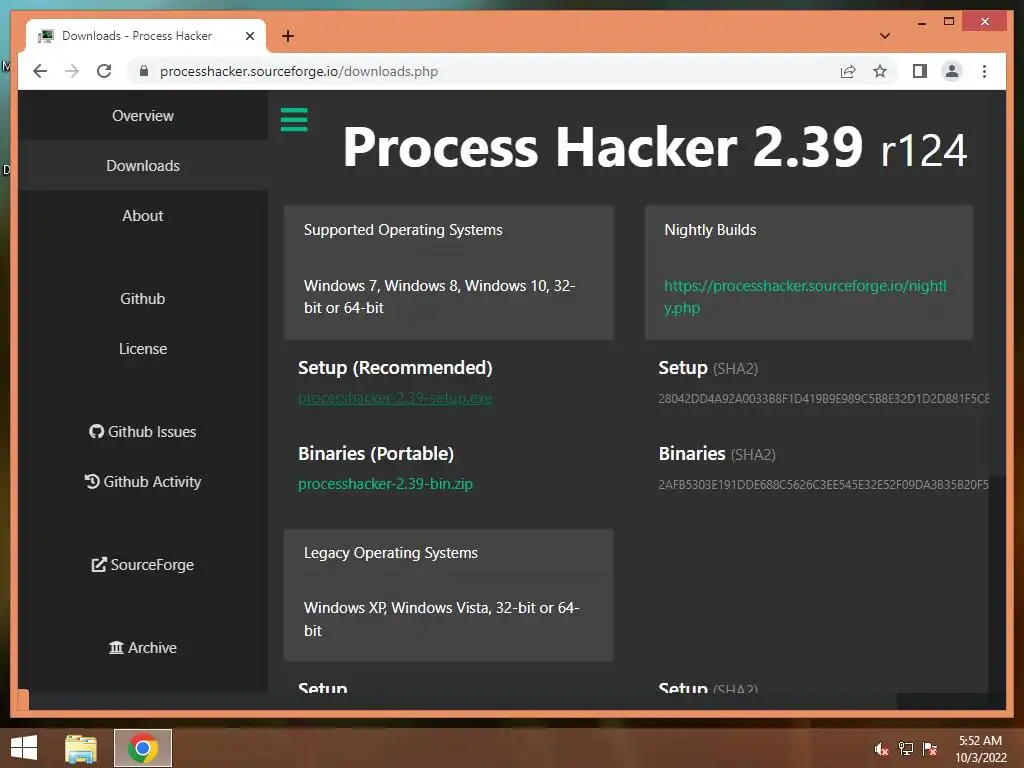Open the About page from sidebar
The height and width of the screenshot is (768, 1024).
pyautogui.click(x=142, y=216)
